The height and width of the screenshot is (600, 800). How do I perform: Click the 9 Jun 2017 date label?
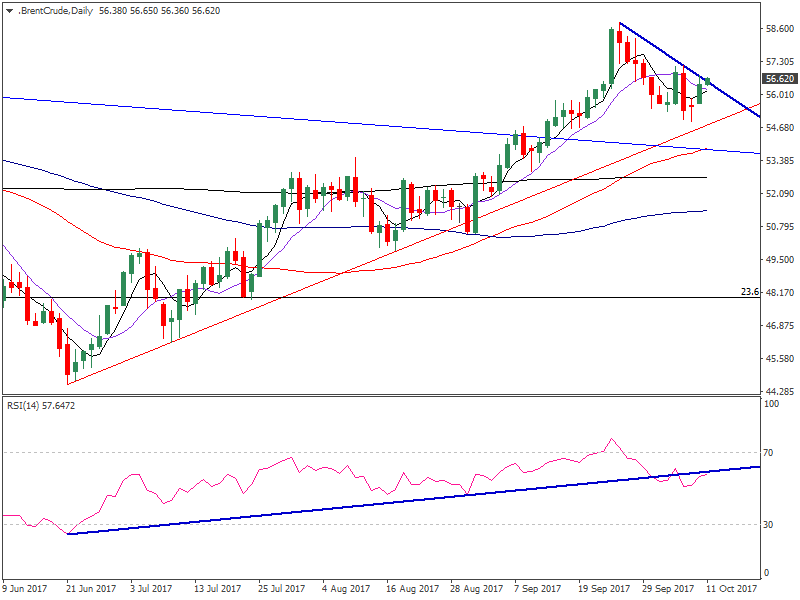point(24,588)
